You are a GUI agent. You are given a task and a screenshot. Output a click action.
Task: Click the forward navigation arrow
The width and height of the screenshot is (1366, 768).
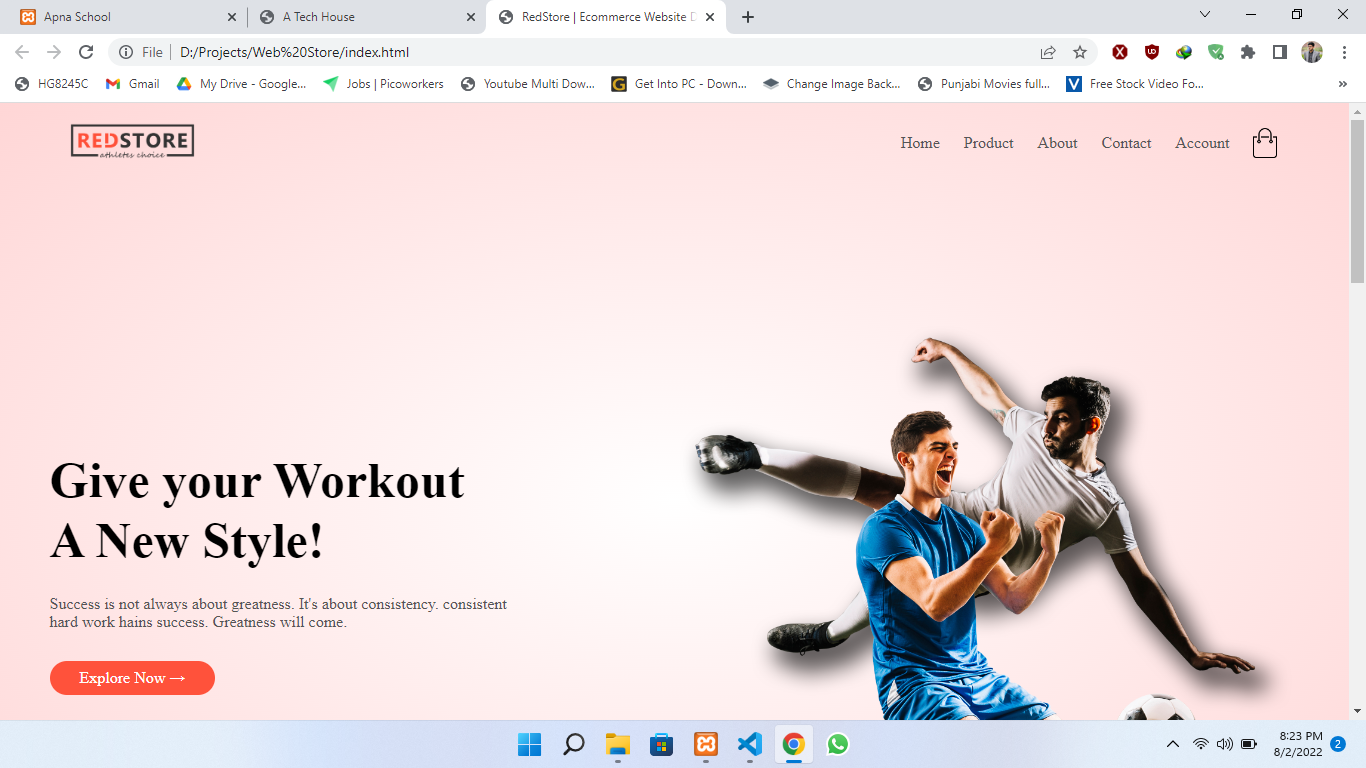[54, 52]
